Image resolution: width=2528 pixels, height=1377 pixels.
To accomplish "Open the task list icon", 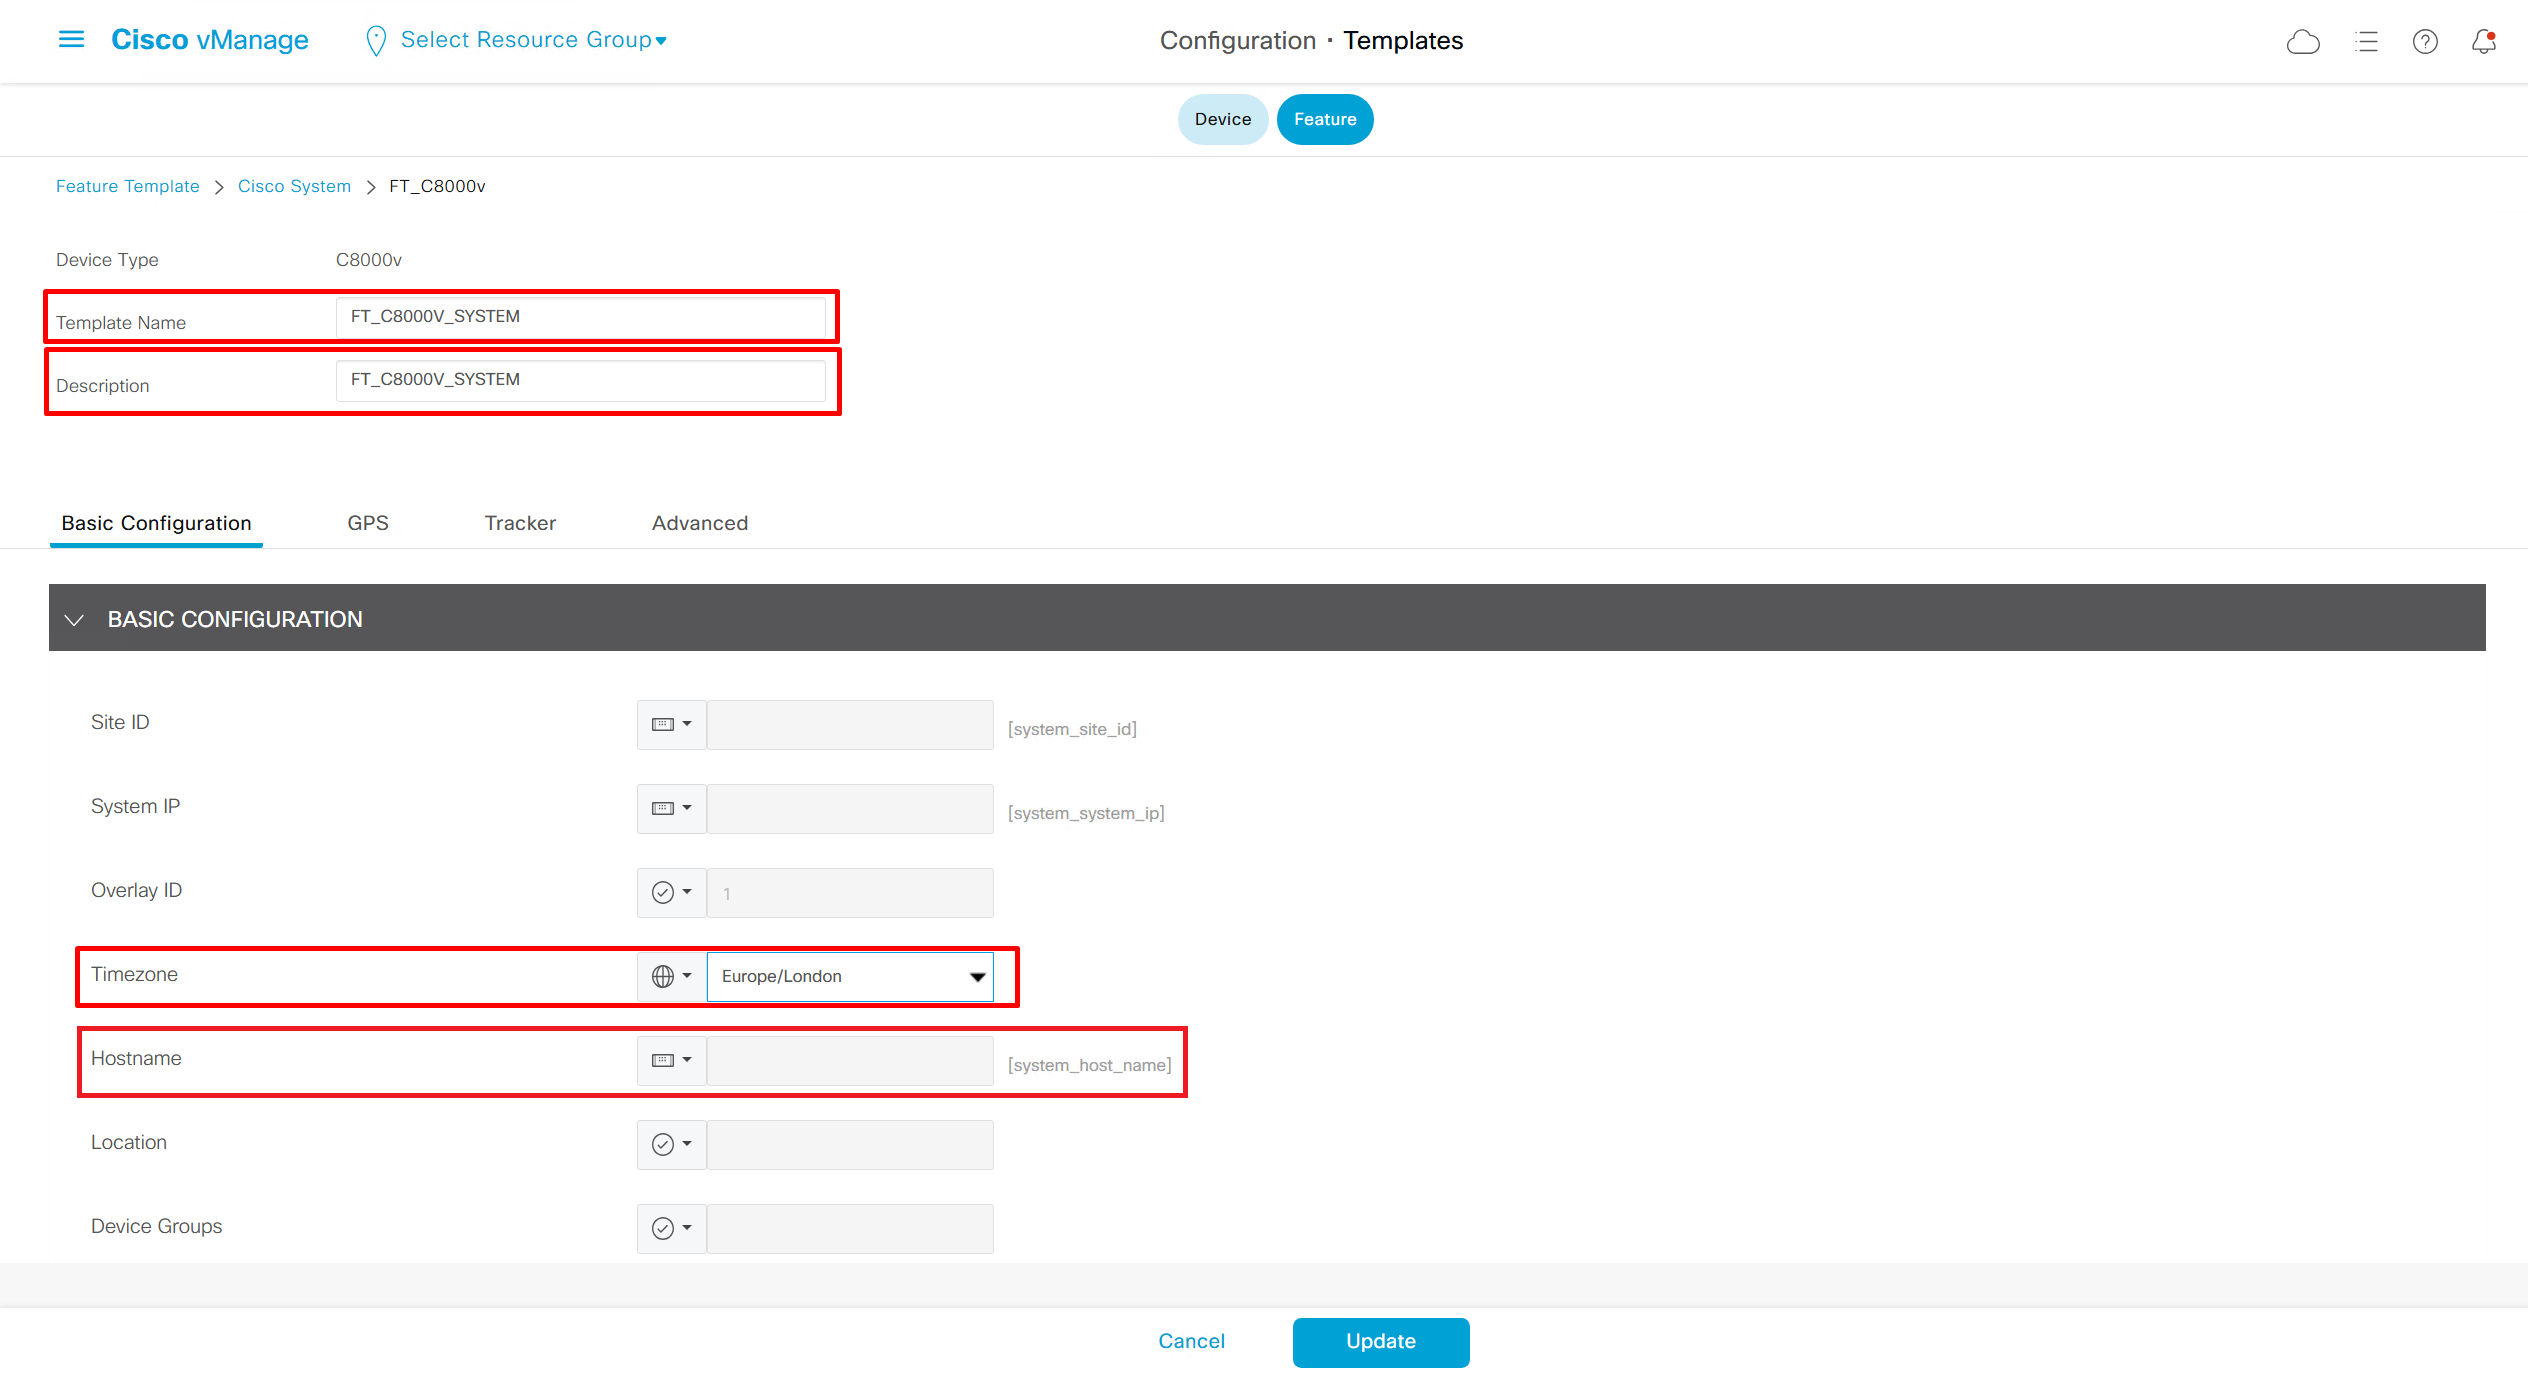I will pyautogui.click(x=2366, y=42).
